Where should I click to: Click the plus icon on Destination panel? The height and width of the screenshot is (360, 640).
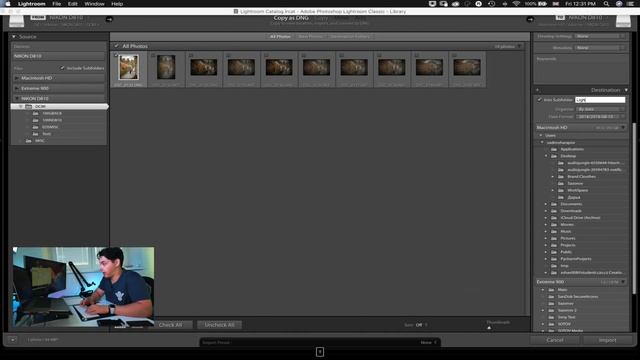pyautogui.click(x=537, y=90)
